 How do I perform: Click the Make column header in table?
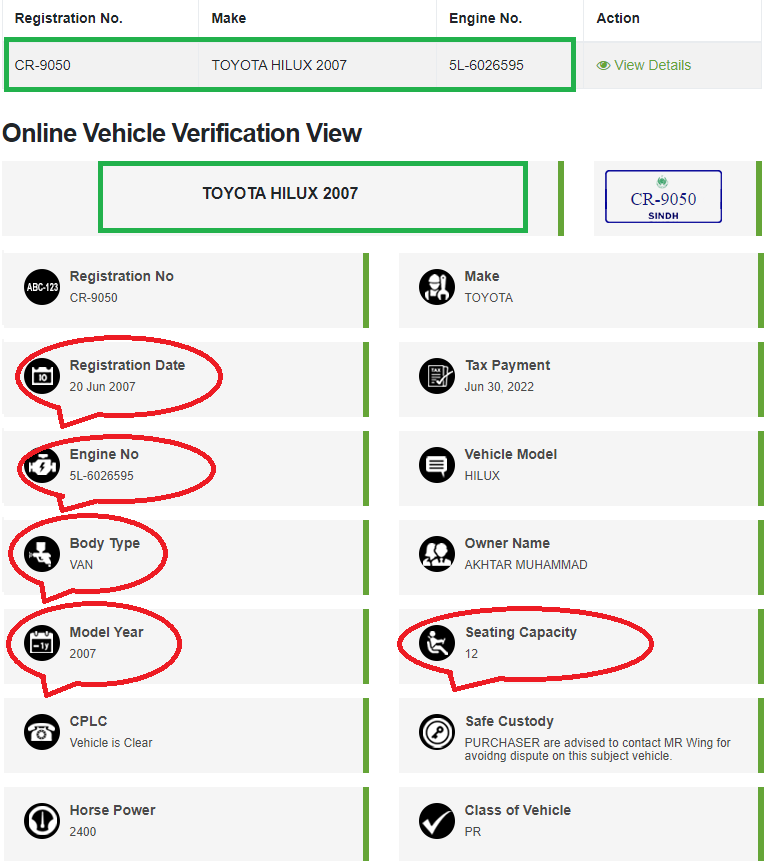pyautogui.click(x=229, y=18)
